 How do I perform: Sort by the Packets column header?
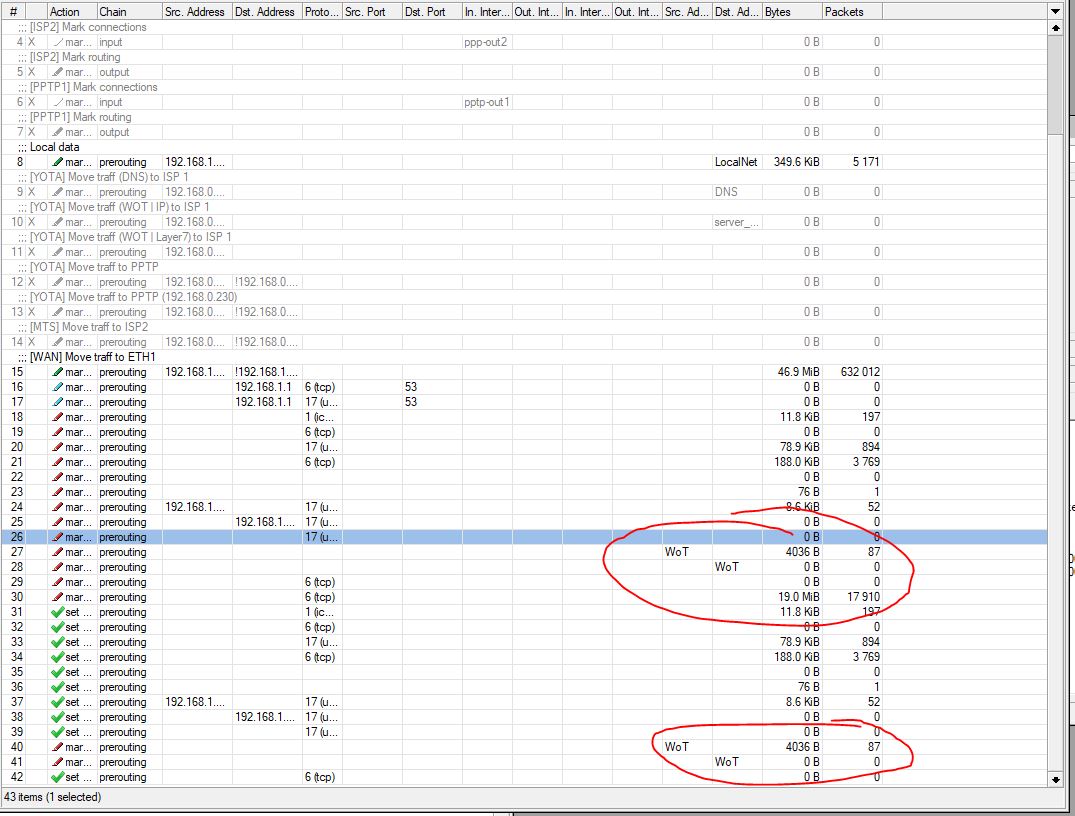coord(850,11)
